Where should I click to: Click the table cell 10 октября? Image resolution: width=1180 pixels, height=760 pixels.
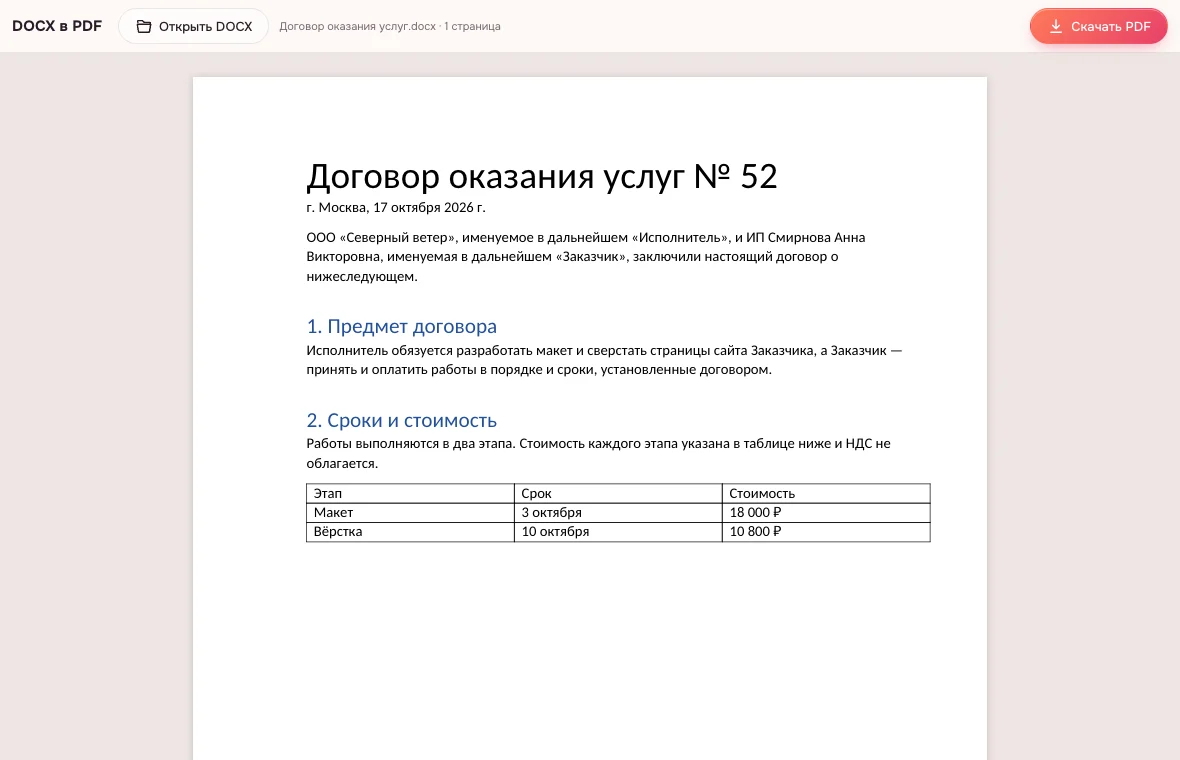618,531
